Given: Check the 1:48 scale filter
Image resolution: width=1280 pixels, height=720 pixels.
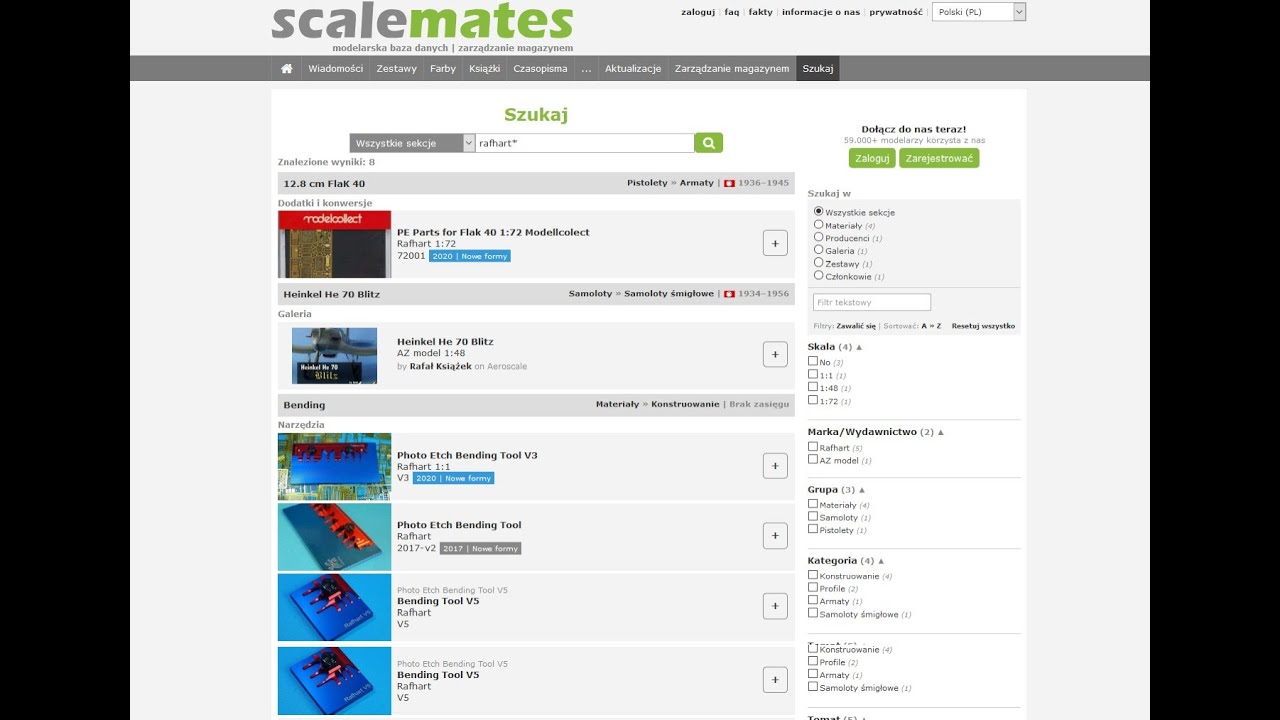Looking at the screenshot, I should [813, 387].
